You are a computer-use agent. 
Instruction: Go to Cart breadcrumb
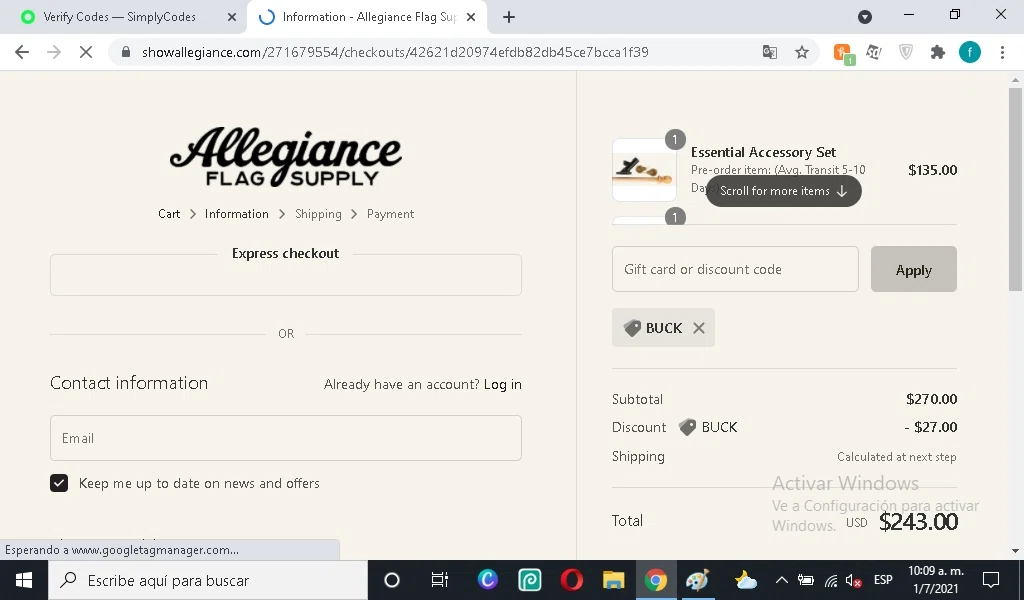tap(169, 214)
